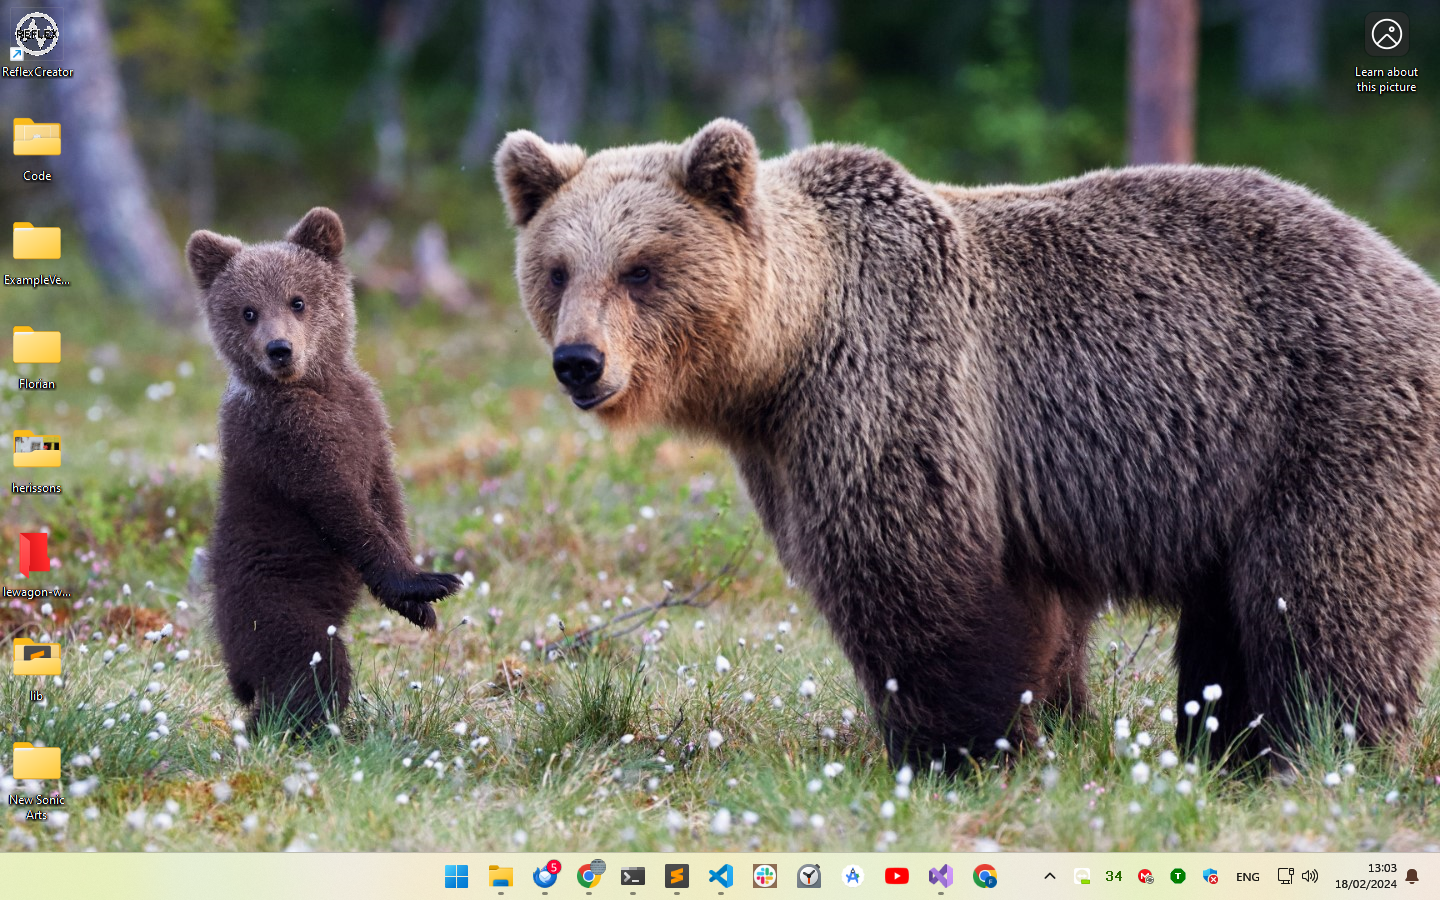Expand the hidden system tray icons

[x=1050, y=876]
